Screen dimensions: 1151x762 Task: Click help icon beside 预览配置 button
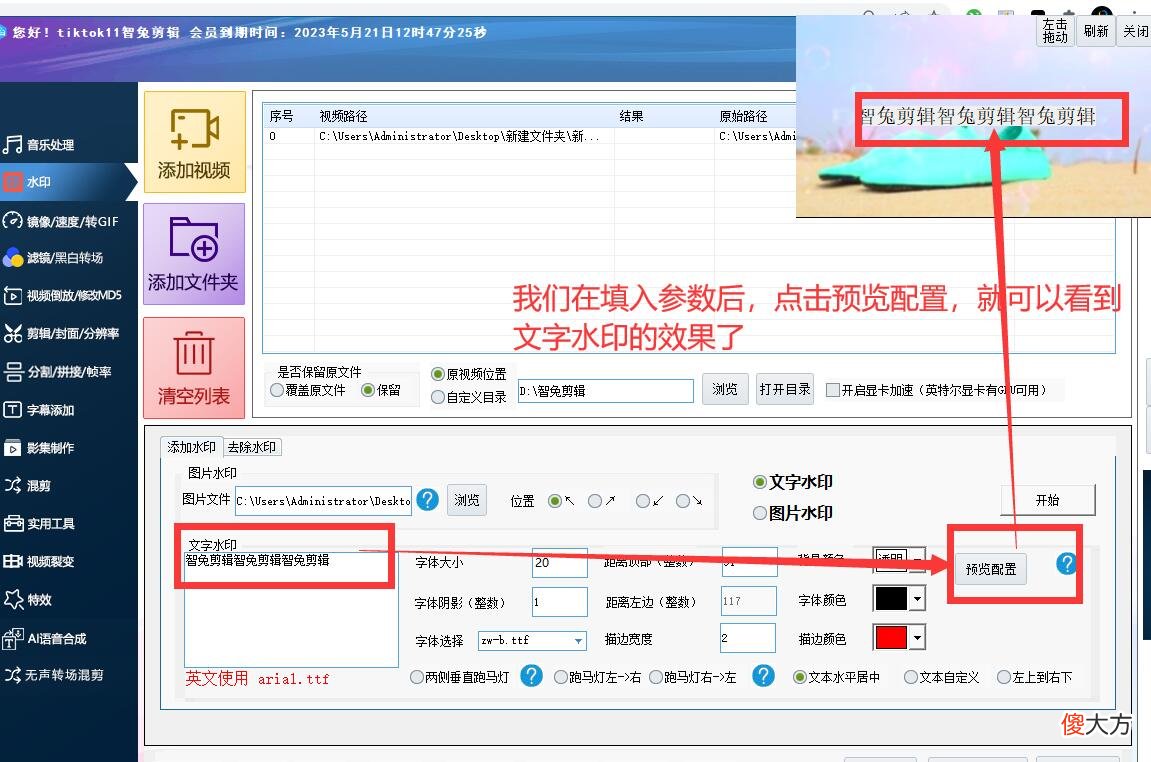[1067, 564]
